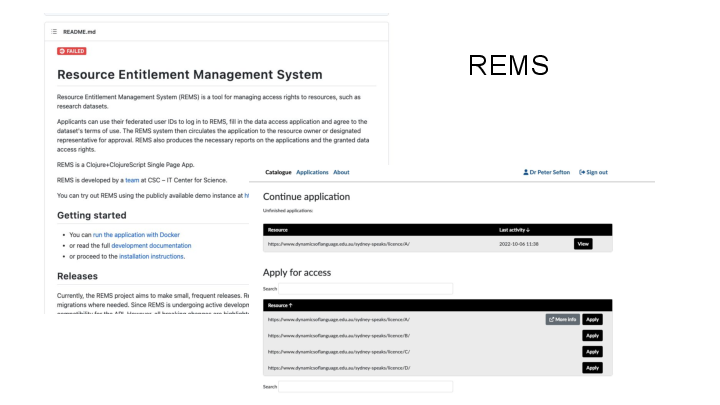Sort catalogue by Resource column header
The width and height of the screenshot is (720, 405).
280,305
